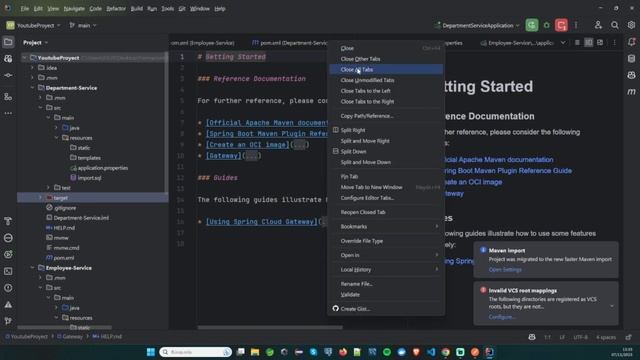Open Code With Me user icon
Screen dimensions: 640x360
(598, 25)
